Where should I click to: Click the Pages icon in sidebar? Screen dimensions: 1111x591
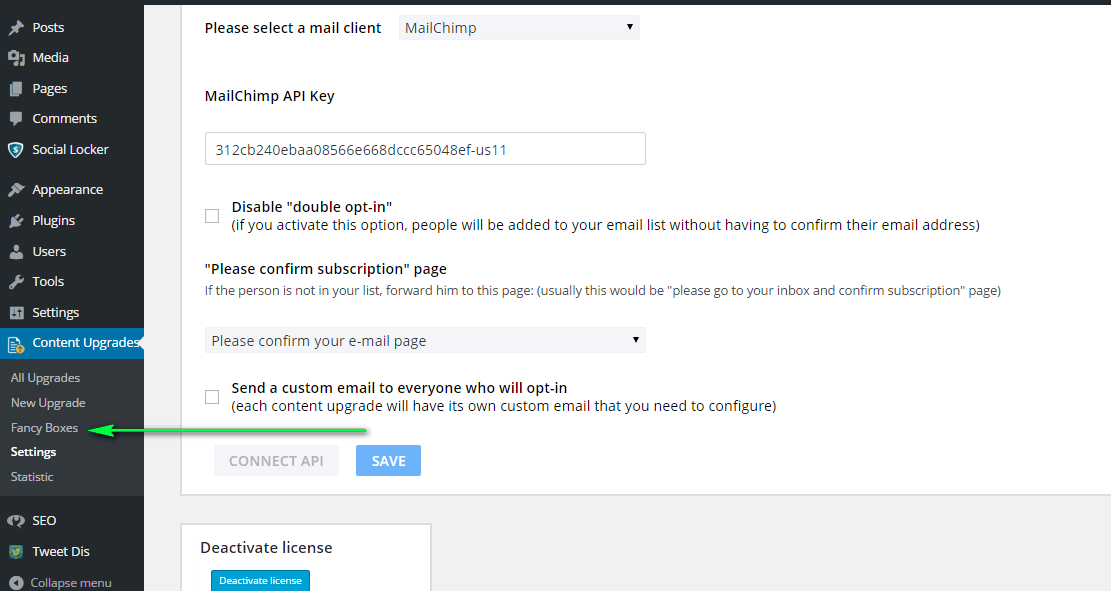[x=16, y=89]
